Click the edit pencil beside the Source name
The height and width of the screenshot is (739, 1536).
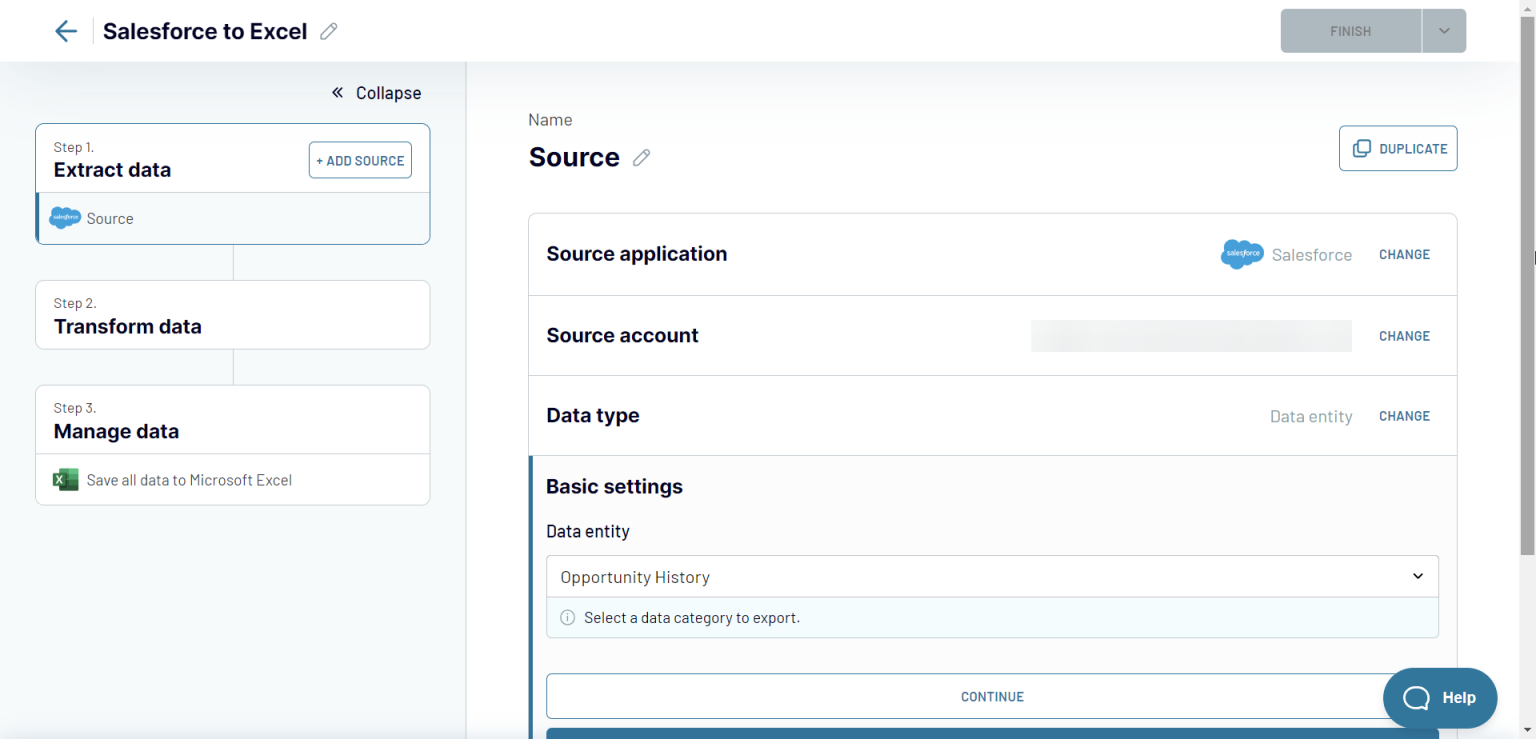point(641,157)
